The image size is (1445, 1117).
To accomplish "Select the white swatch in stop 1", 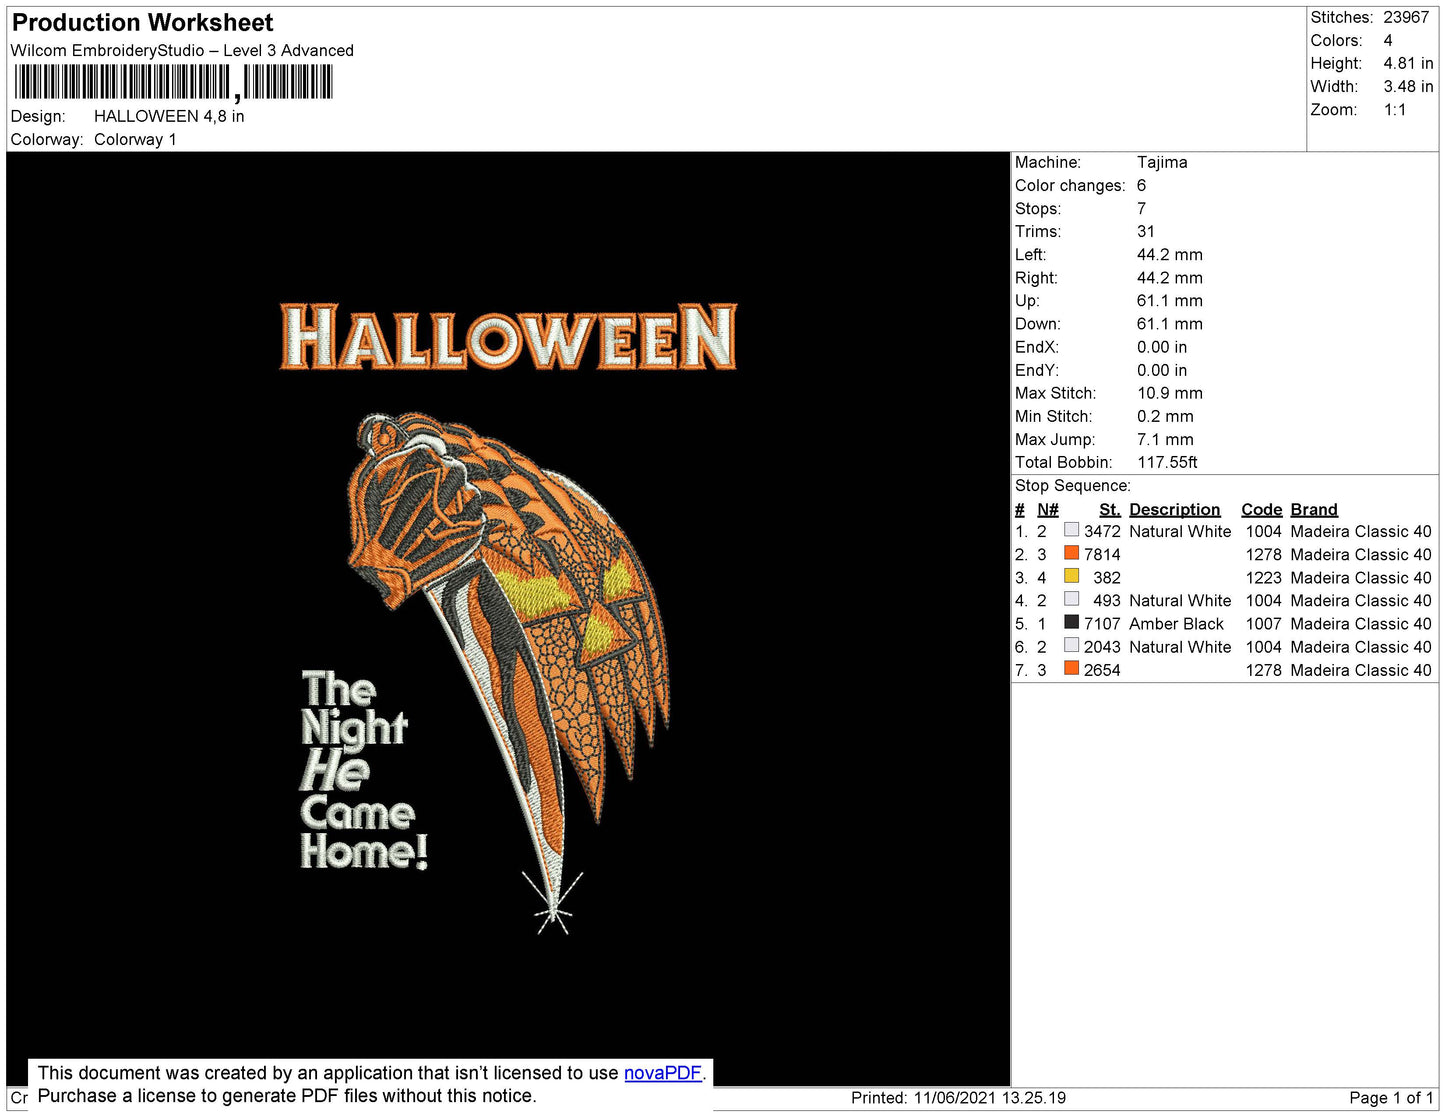I will pyautogui.click(x=1071, y=530).
